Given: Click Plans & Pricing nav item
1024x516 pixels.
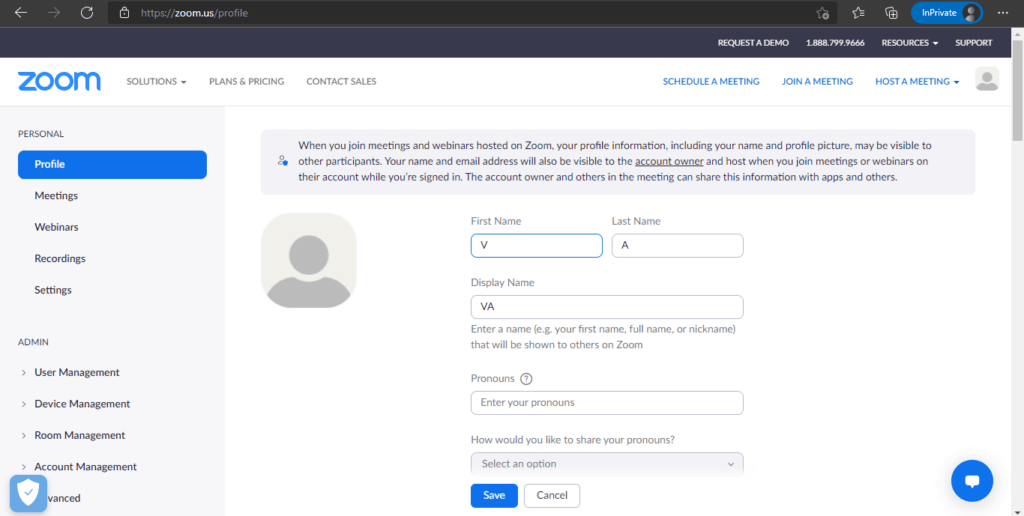Looking at the screenshot, I should pyautogui.click(x=246, y=82).
